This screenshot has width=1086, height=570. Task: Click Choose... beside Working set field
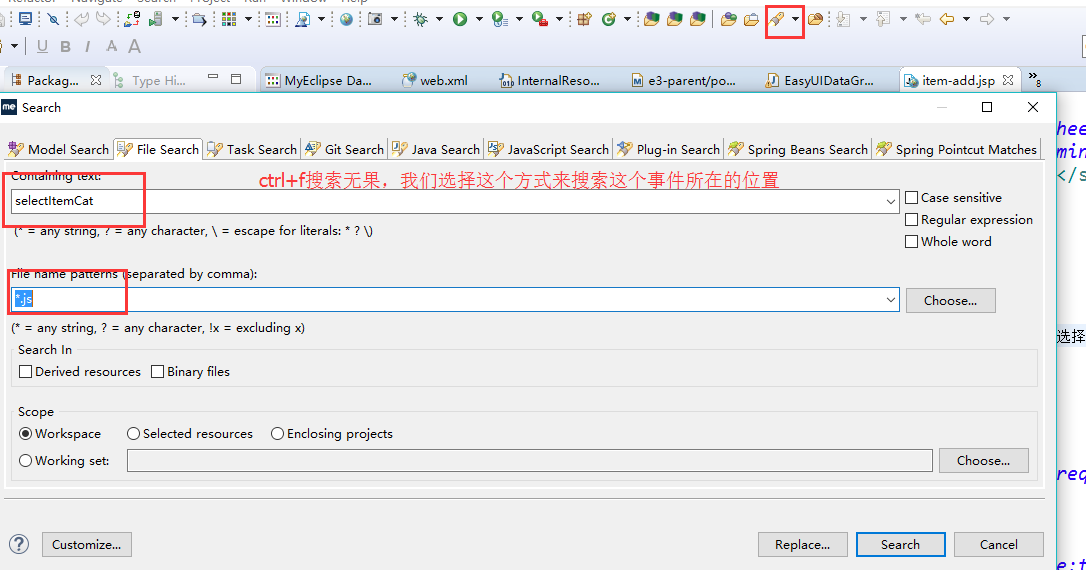point(983,461)
